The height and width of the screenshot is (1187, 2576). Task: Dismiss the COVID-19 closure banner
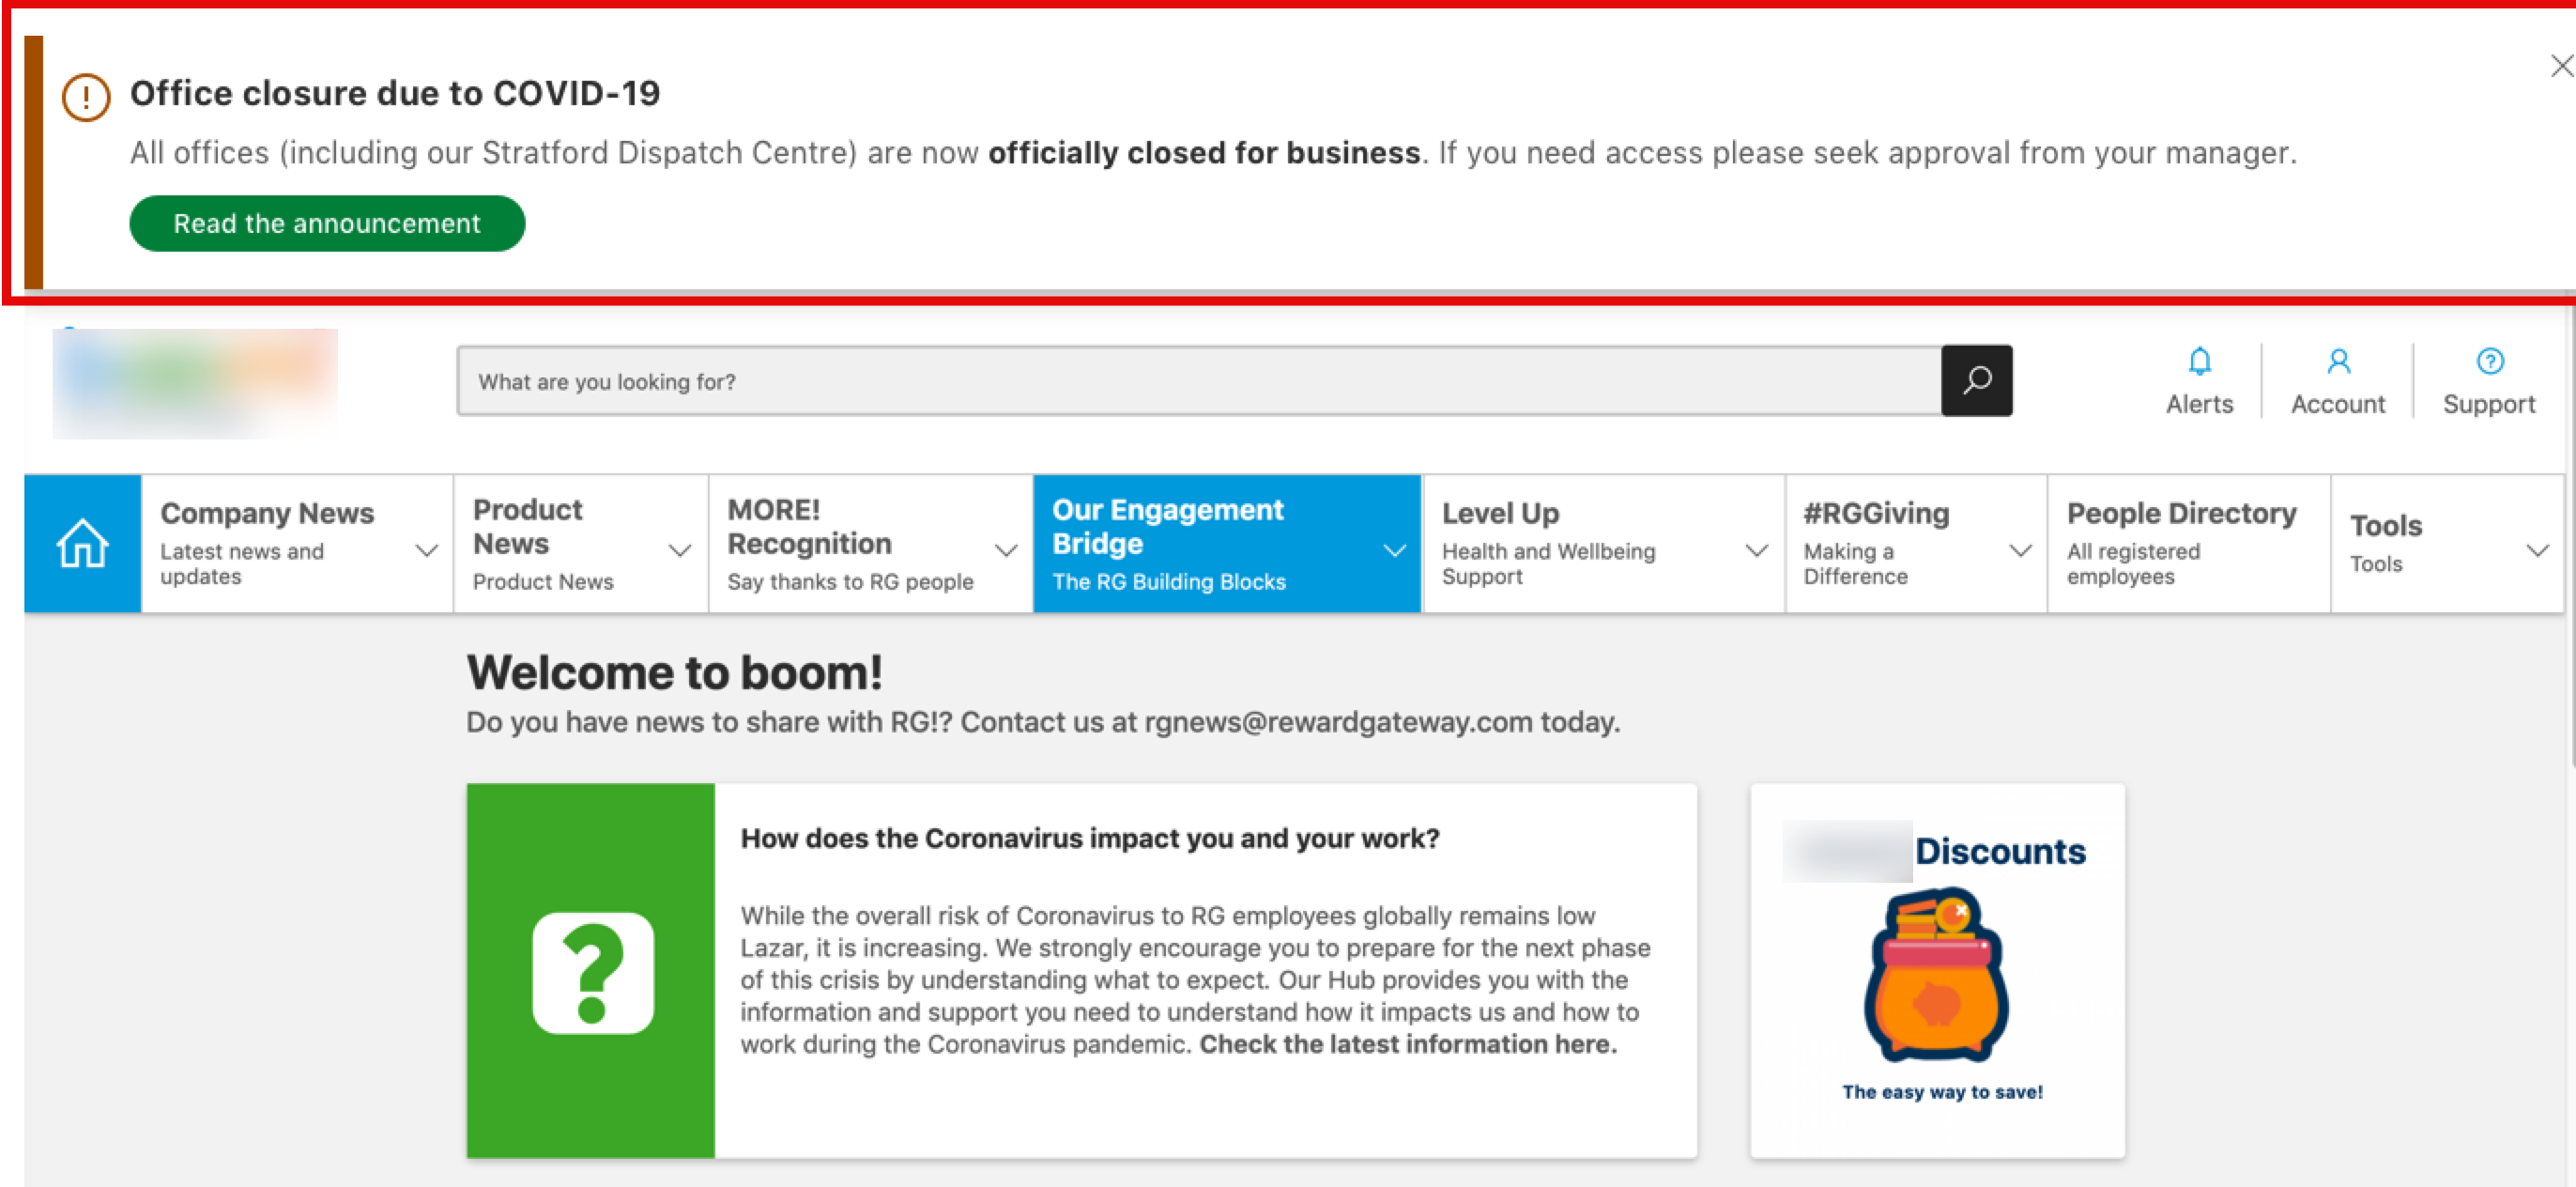point(2560,66)
